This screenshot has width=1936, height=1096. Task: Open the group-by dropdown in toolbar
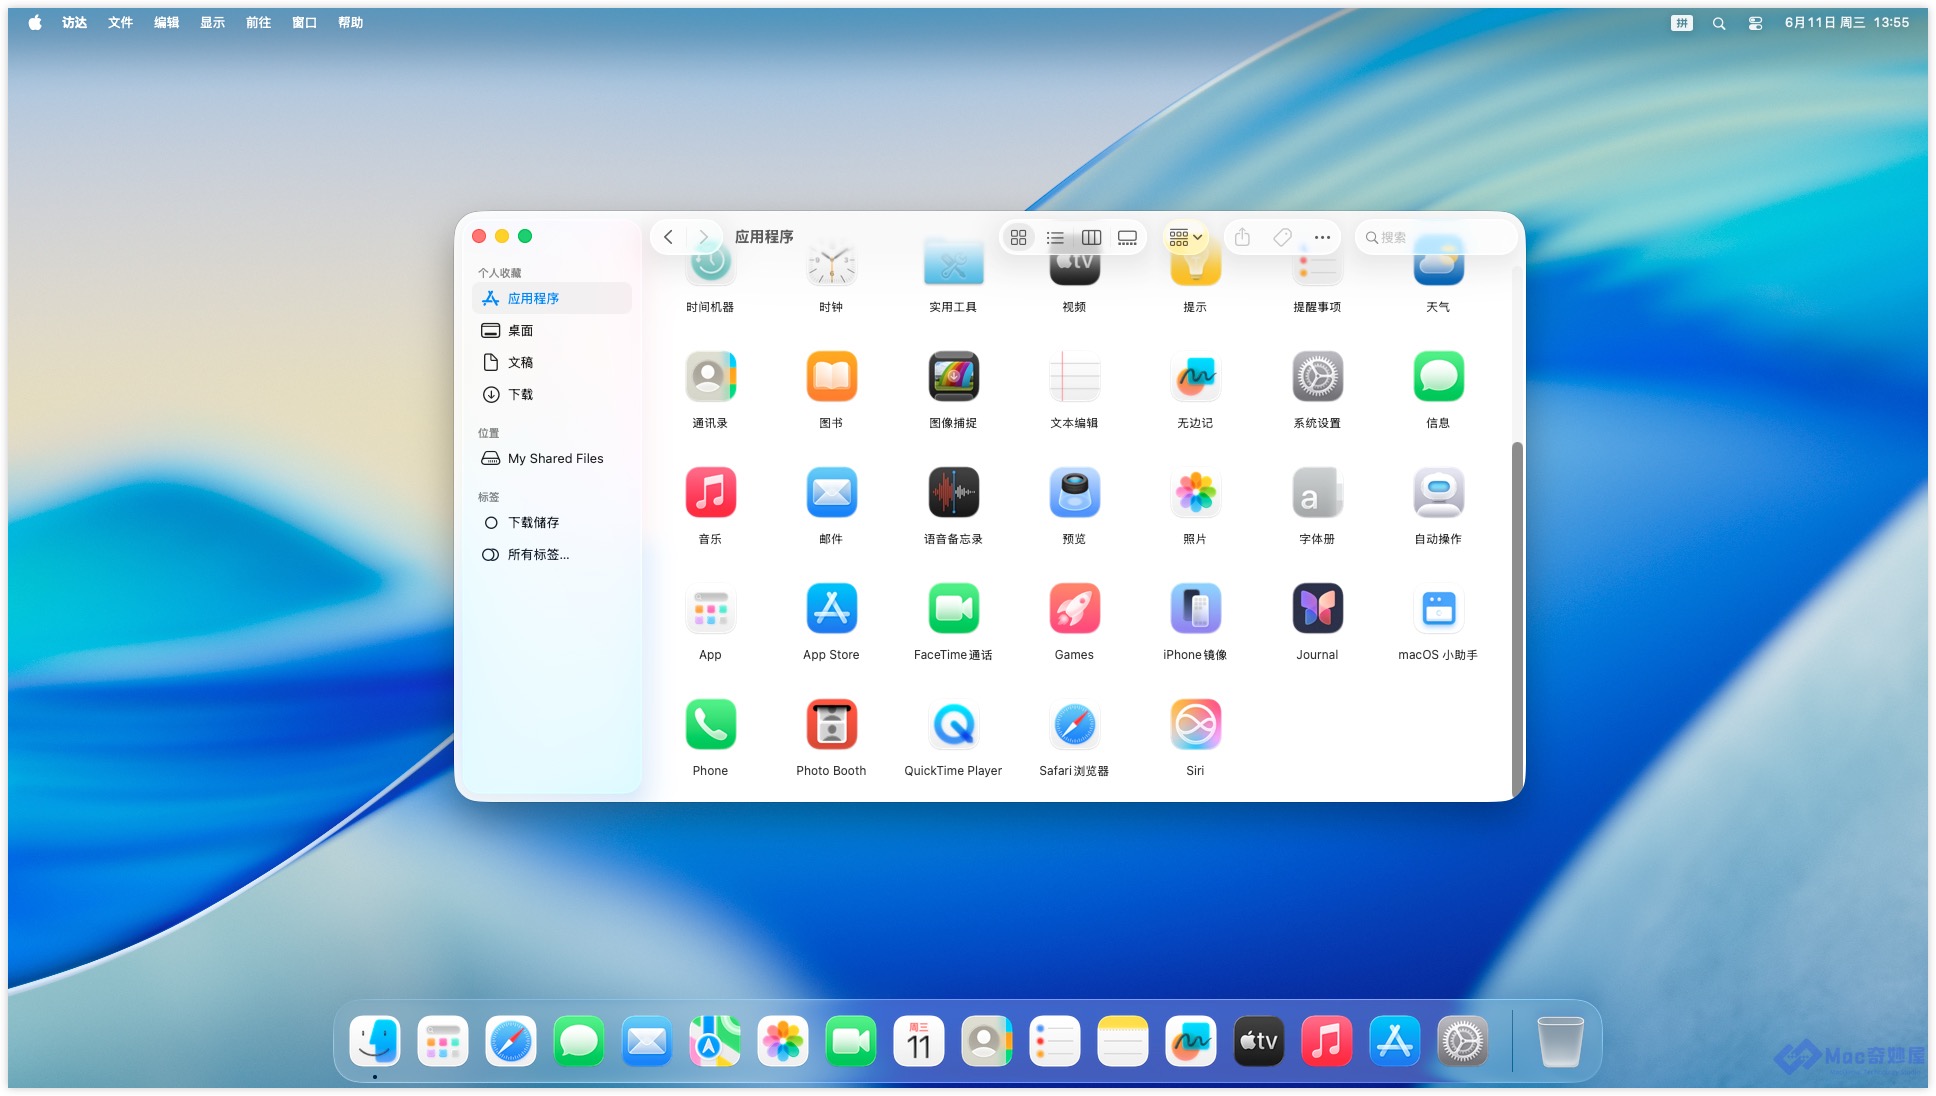click(1185, 238)
